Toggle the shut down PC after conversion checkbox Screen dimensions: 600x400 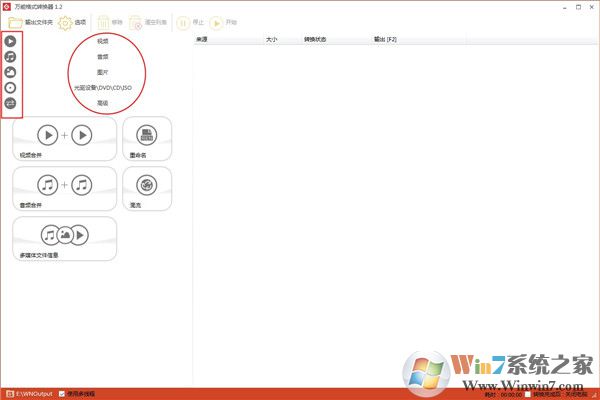click(x=528, y=394)
